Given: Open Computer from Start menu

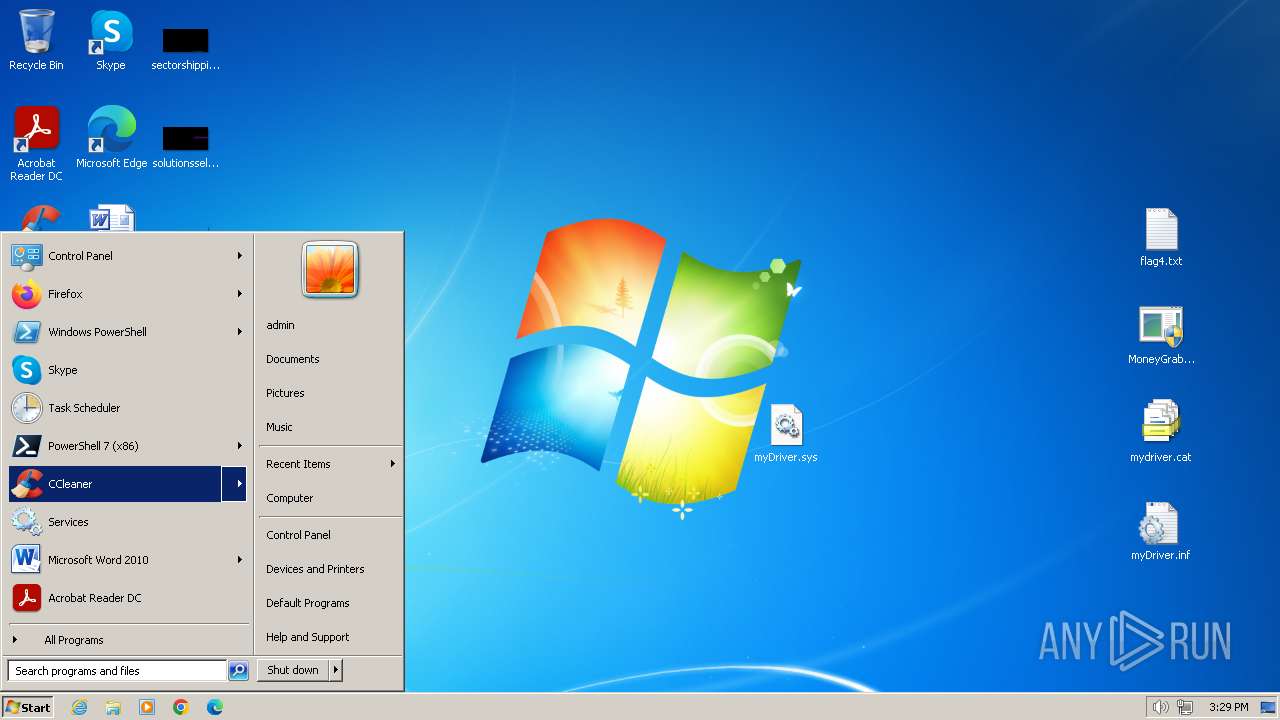Looking at the screenshot, I should point(330,498).
